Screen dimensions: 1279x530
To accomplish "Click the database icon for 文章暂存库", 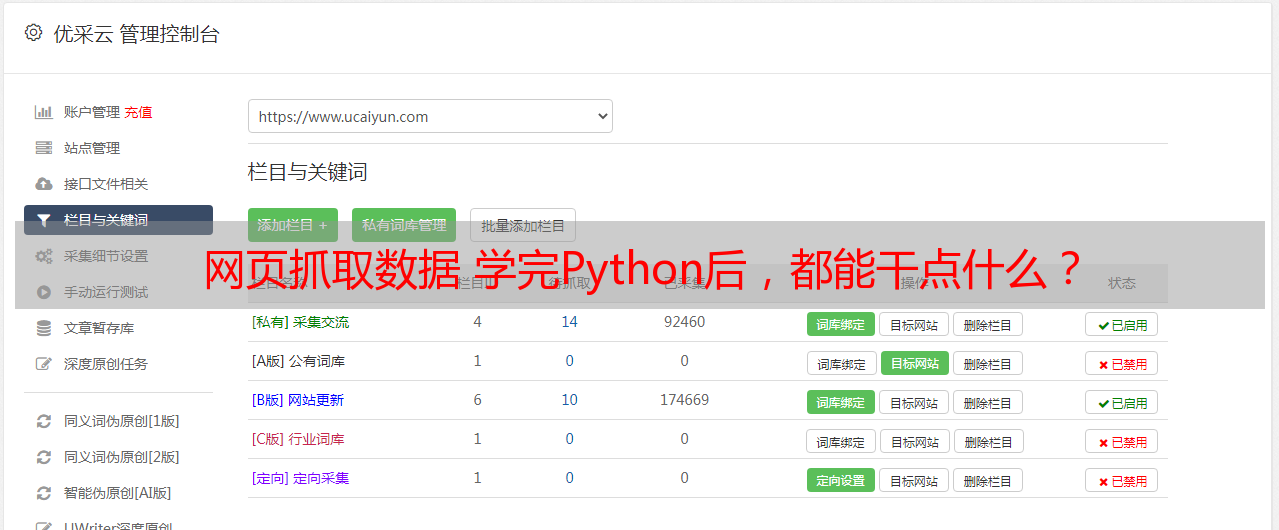I will click(43, 328).
